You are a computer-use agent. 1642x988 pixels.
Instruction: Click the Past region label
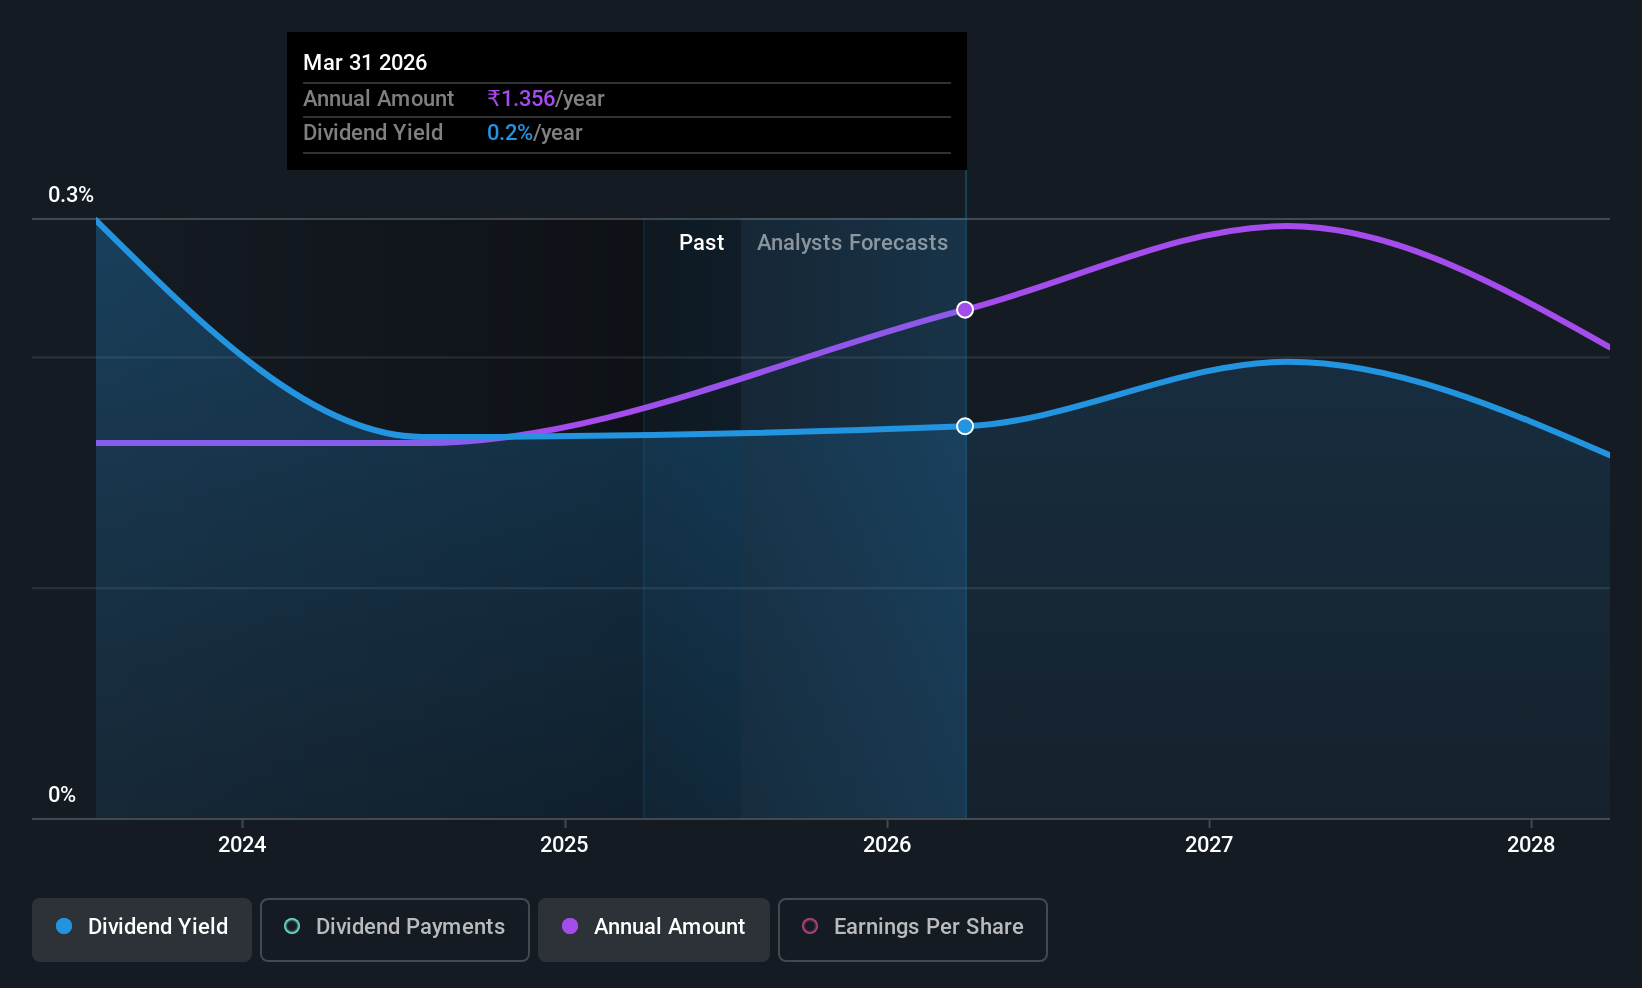click(701, 243)
